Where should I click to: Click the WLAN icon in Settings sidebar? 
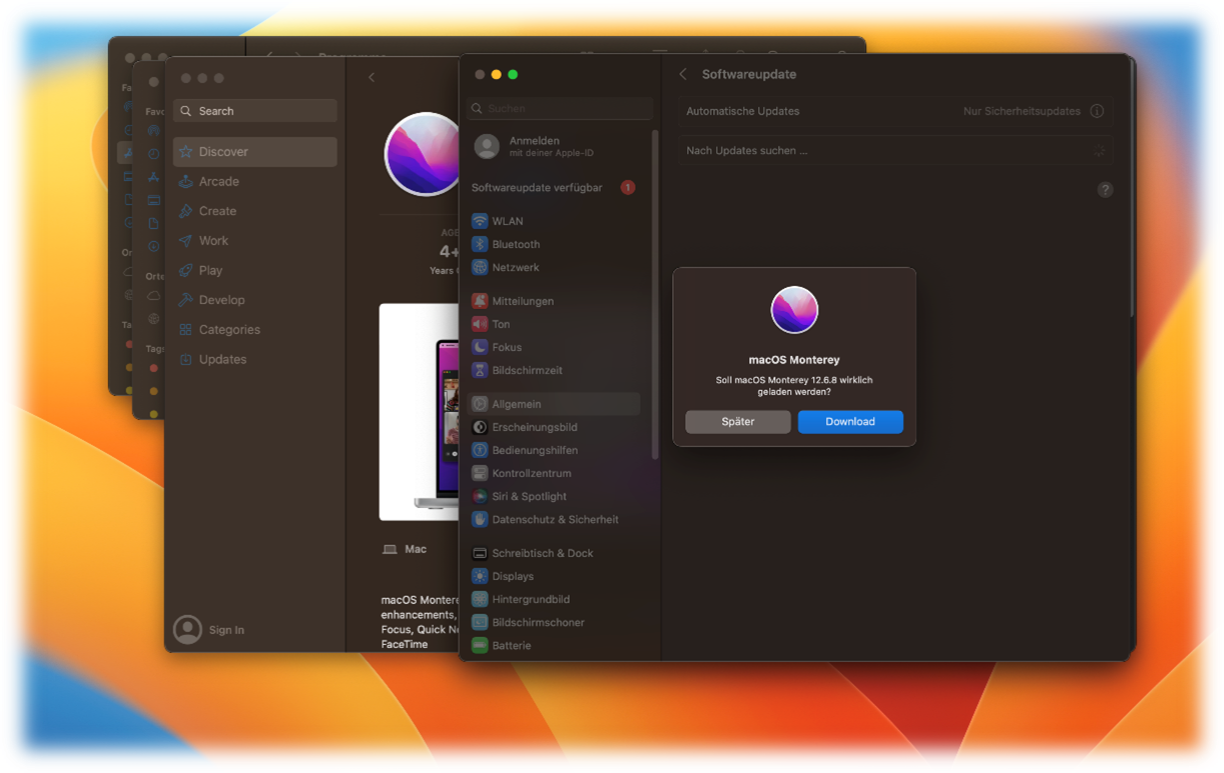[480, 221]
